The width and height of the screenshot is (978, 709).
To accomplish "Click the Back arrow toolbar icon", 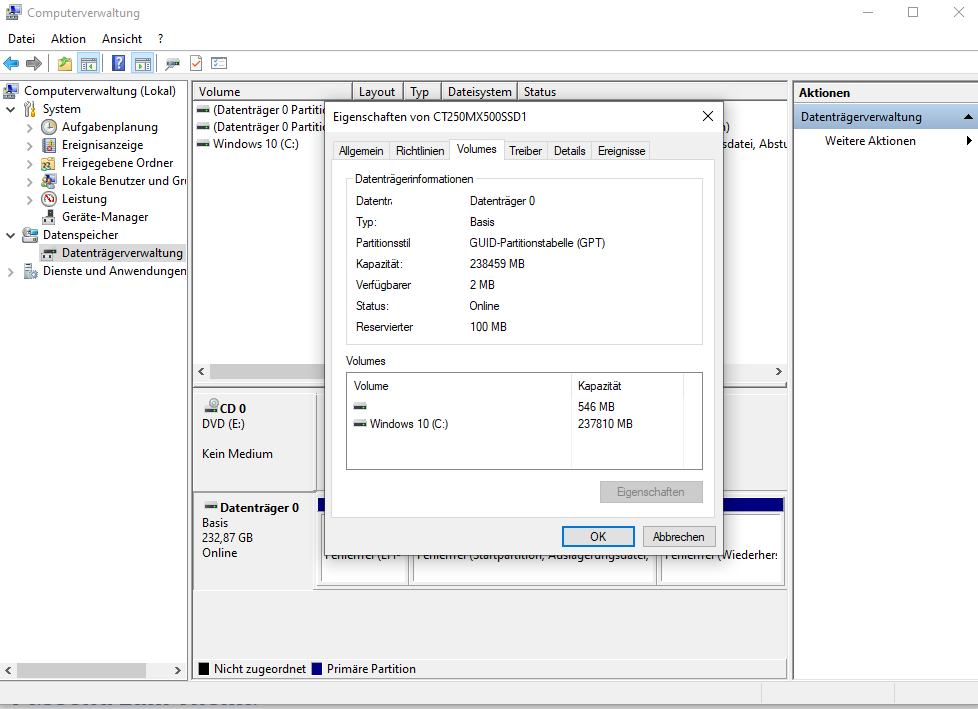I will pyautogui.click(x=11, y=63).
